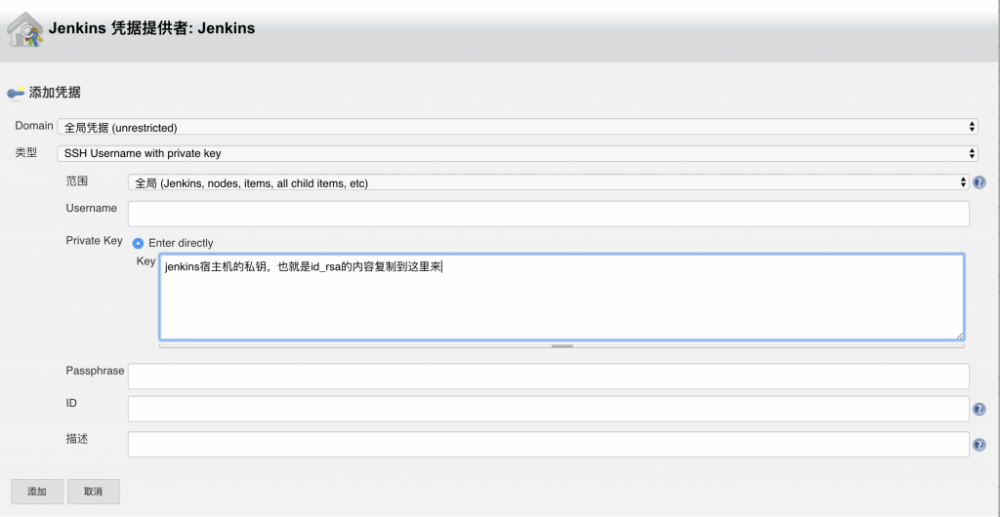Screen dimensions: 1000x517
Task: Open the 类型 dropdown SSH Username with private key
Action: coord(517,153)
